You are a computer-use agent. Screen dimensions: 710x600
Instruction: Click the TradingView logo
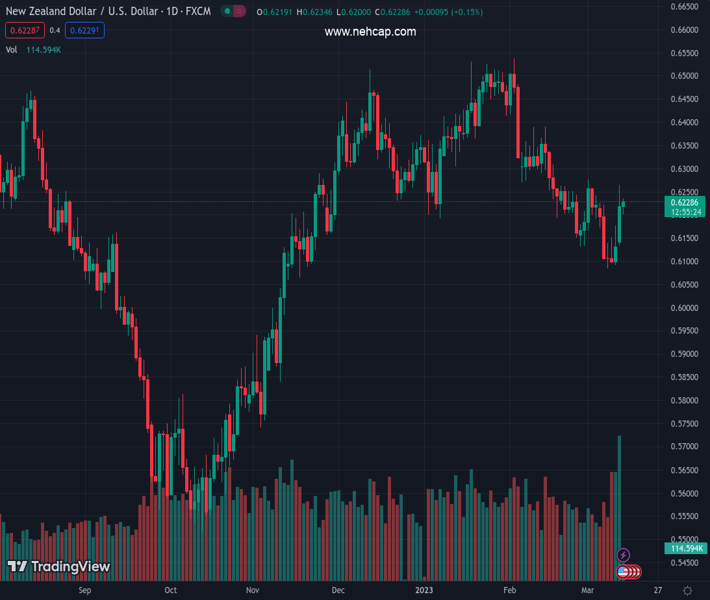point(59,567)
